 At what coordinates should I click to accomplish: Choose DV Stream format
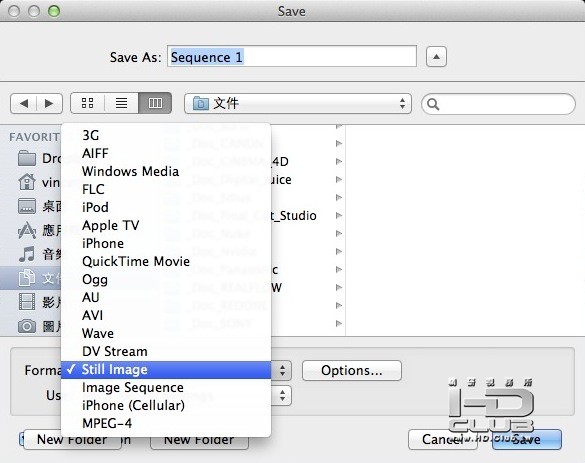tap(166, 351)
